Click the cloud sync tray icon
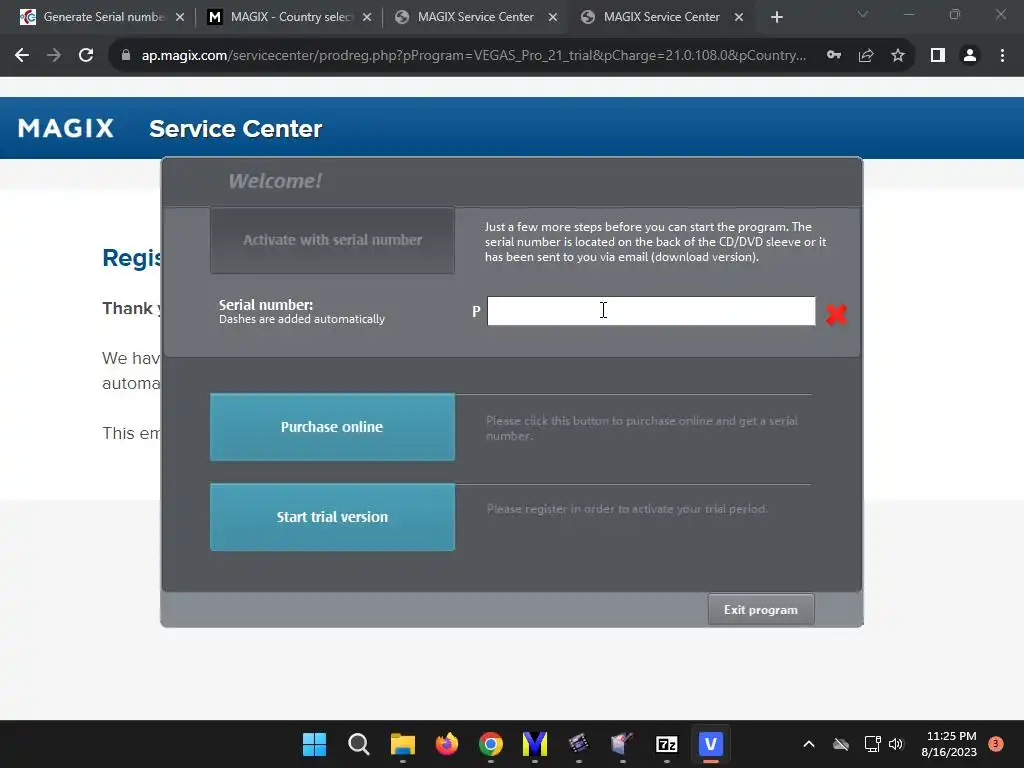 (x=841, y=744)
